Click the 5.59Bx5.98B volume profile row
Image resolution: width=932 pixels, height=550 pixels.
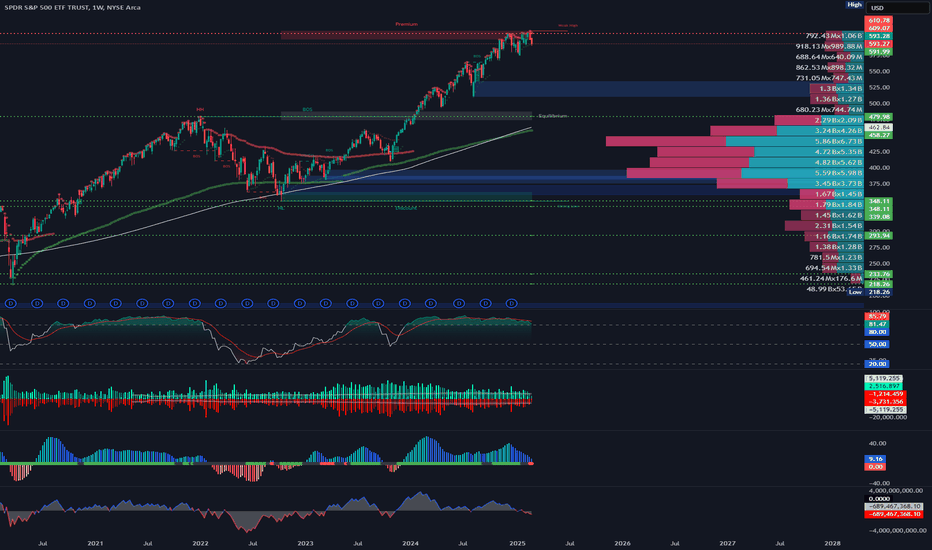pos(745,173)
